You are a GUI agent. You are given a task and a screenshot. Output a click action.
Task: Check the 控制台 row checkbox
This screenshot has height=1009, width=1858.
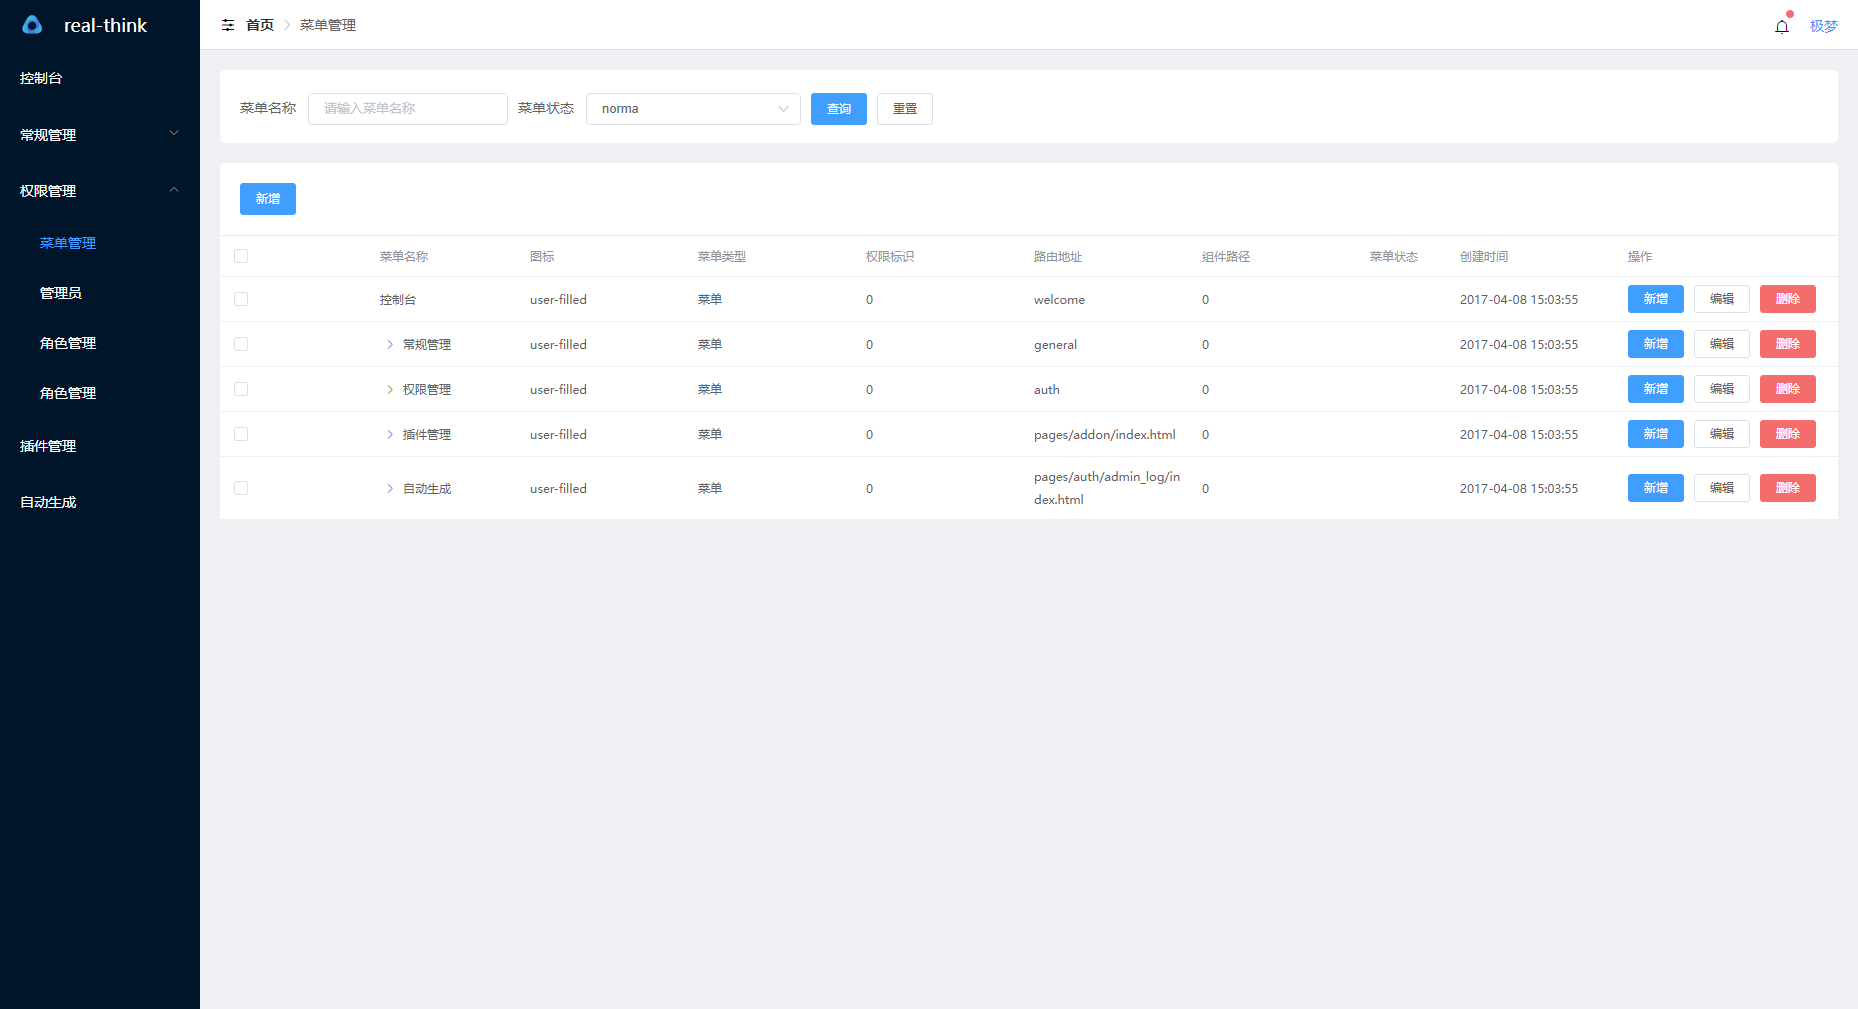(241, 299)
